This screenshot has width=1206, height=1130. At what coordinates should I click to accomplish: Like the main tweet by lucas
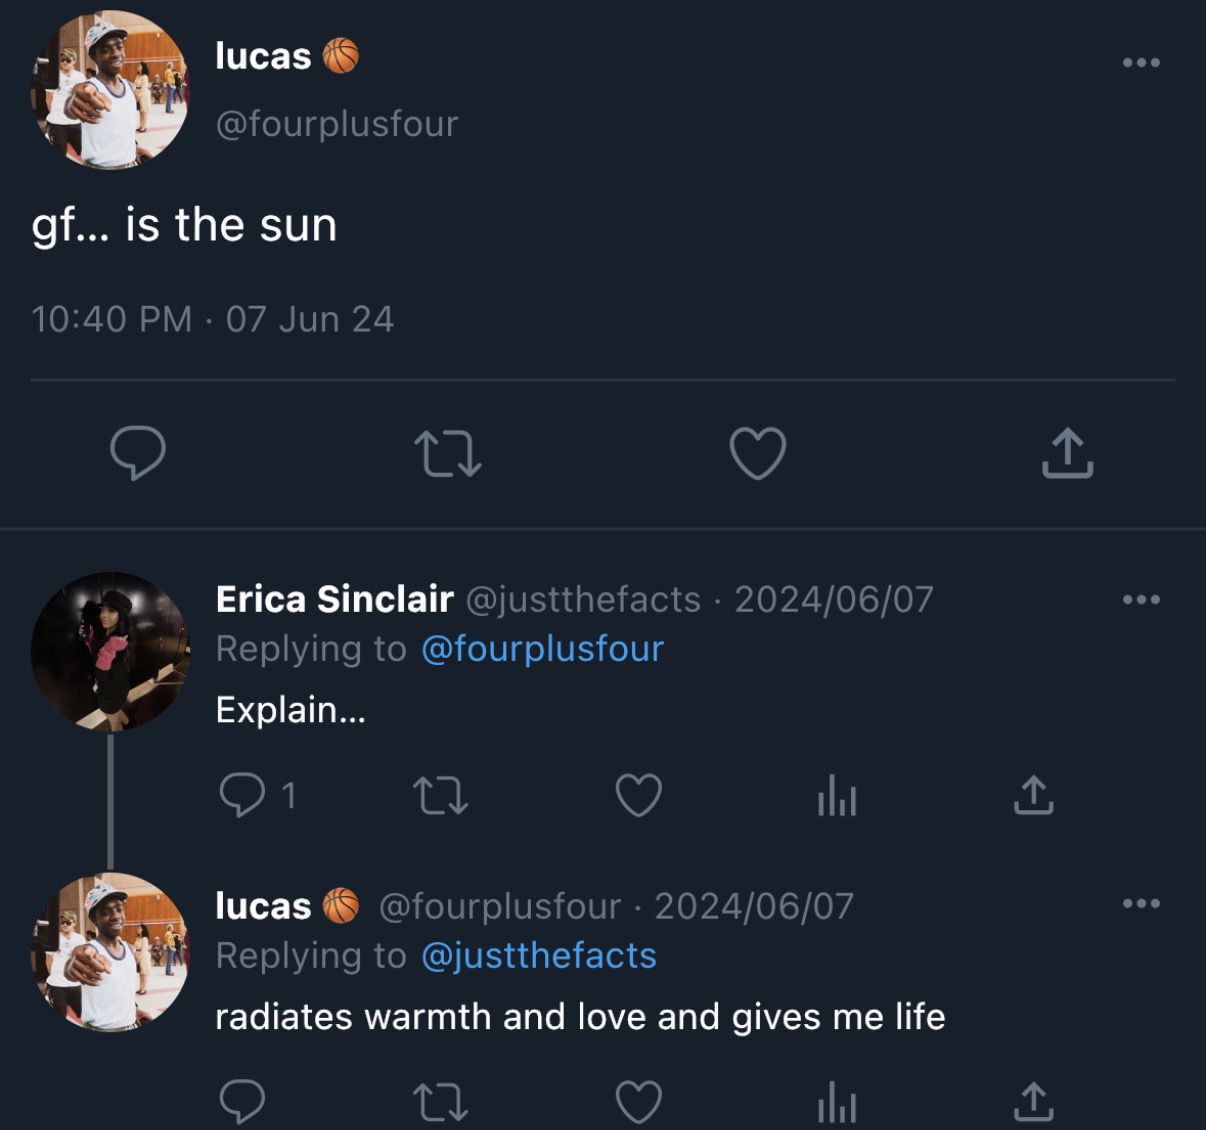coord(757,453)
